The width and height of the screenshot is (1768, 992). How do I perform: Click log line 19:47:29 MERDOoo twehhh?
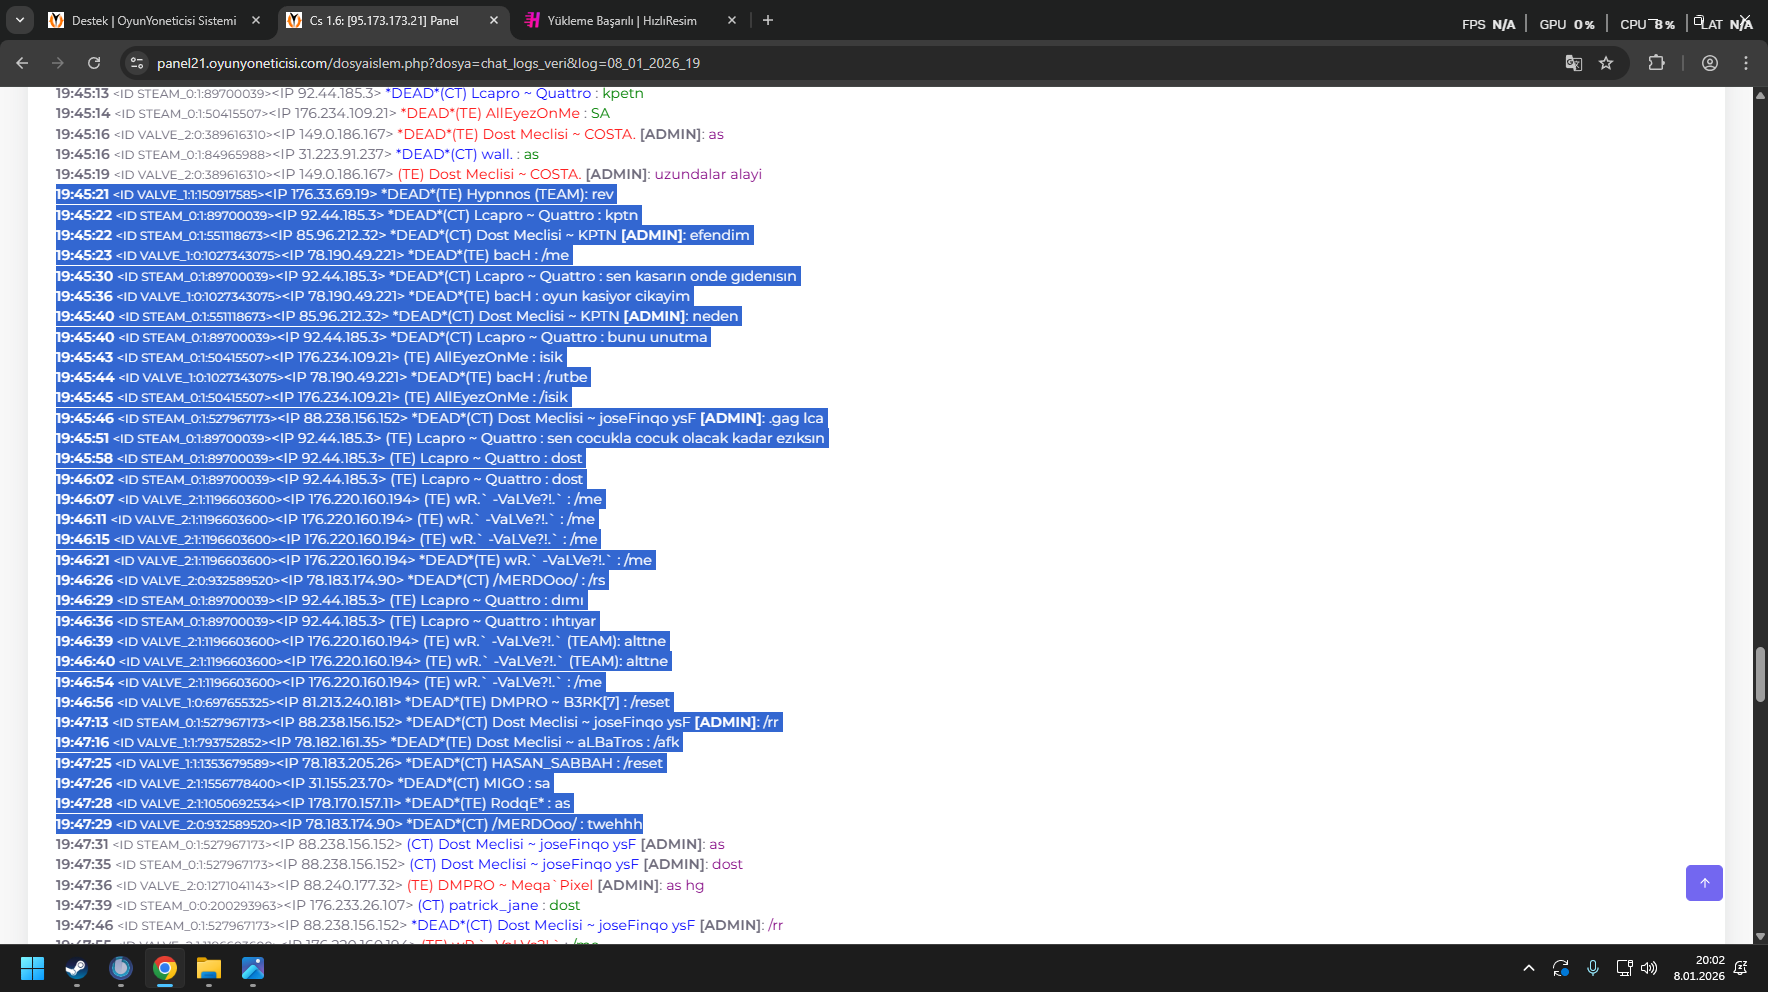350,824
